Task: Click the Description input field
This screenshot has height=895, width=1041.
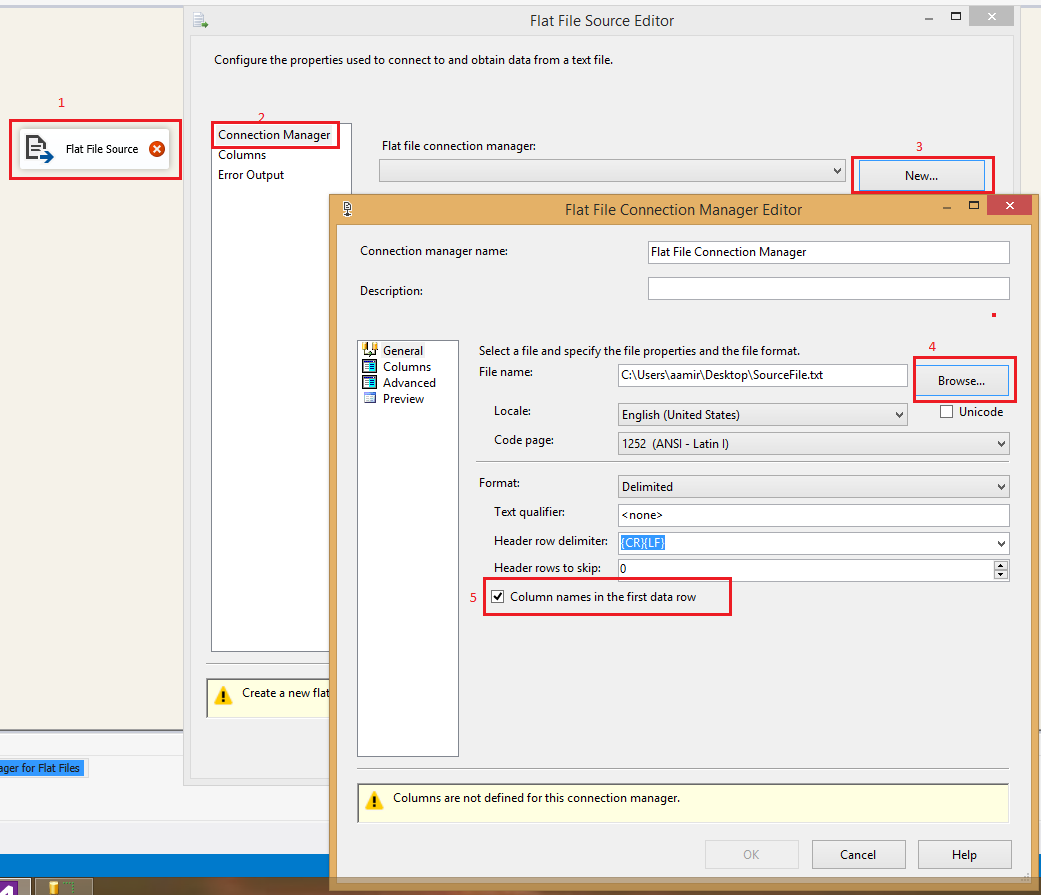Action: (x=828, y=289)
